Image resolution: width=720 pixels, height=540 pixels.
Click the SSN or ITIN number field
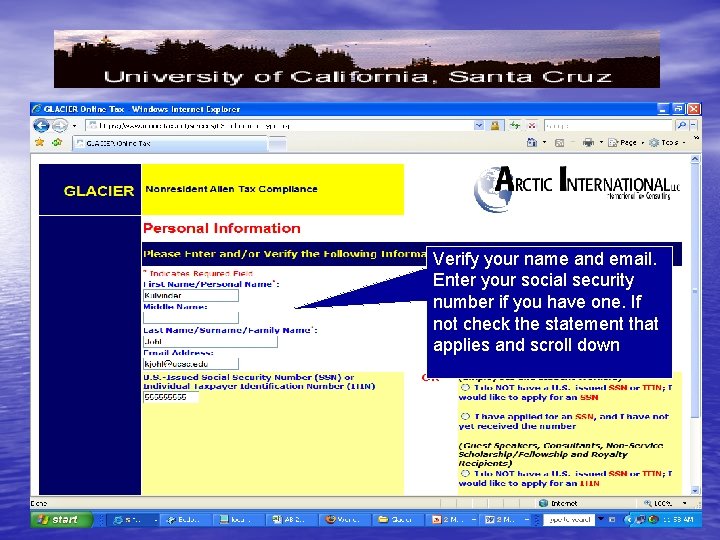[x=171, y=397]
